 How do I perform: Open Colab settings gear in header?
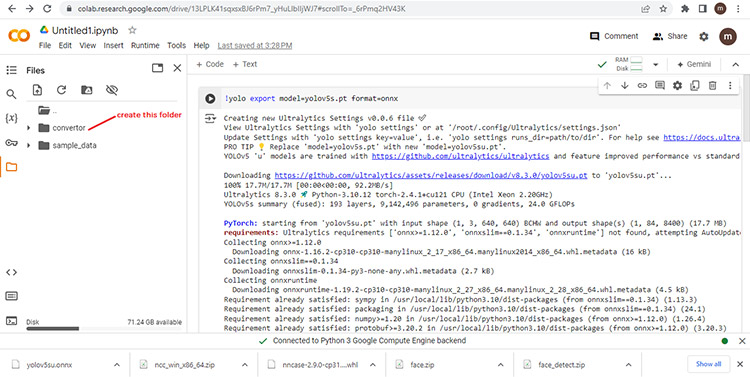[x=704, y=36]
